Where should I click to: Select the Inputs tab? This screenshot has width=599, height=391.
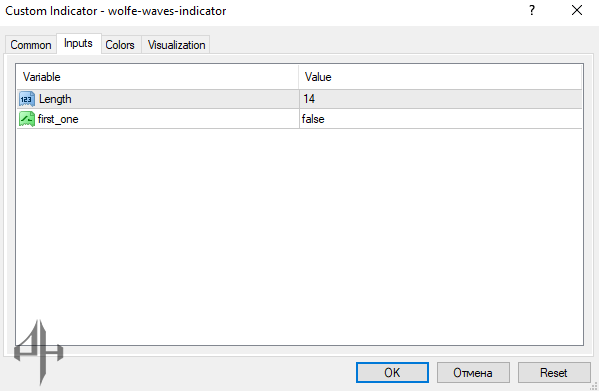point(79,44)
